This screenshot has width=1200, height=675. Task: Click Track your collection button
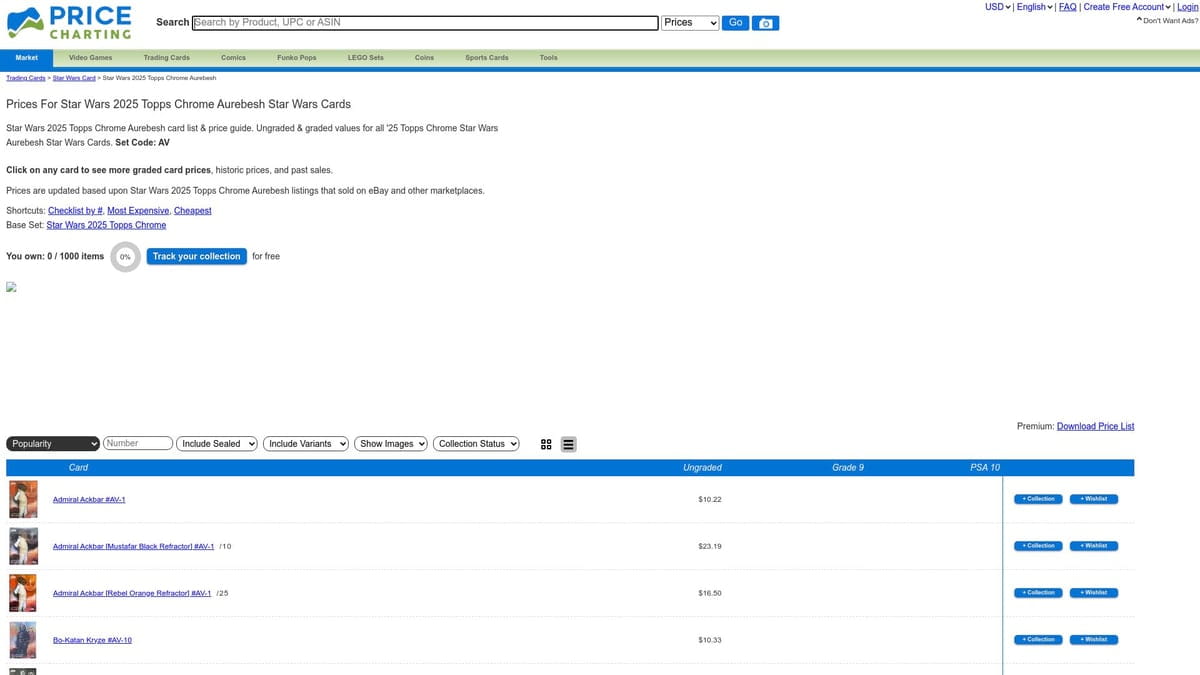[196, 257]
